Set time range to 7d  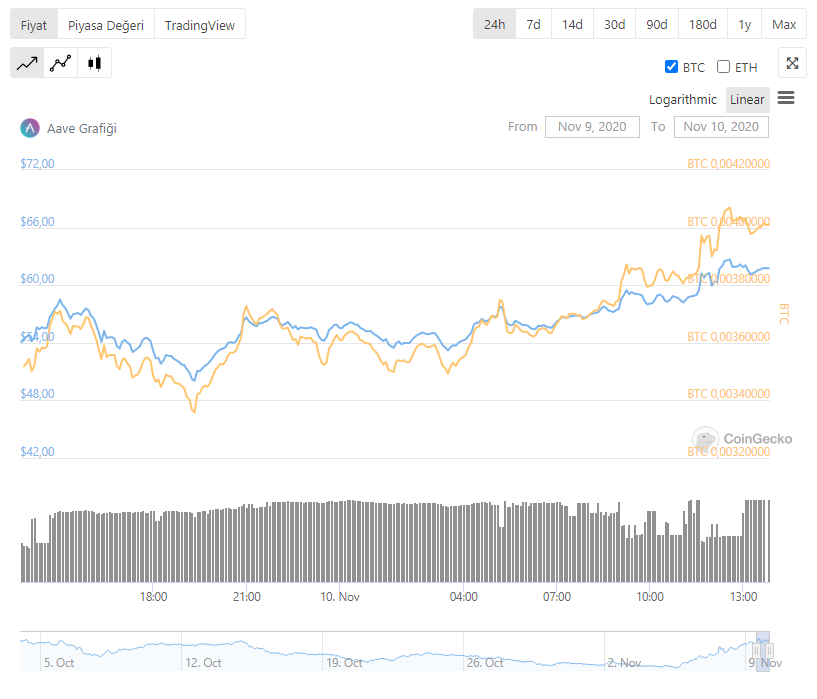point(534,24)
